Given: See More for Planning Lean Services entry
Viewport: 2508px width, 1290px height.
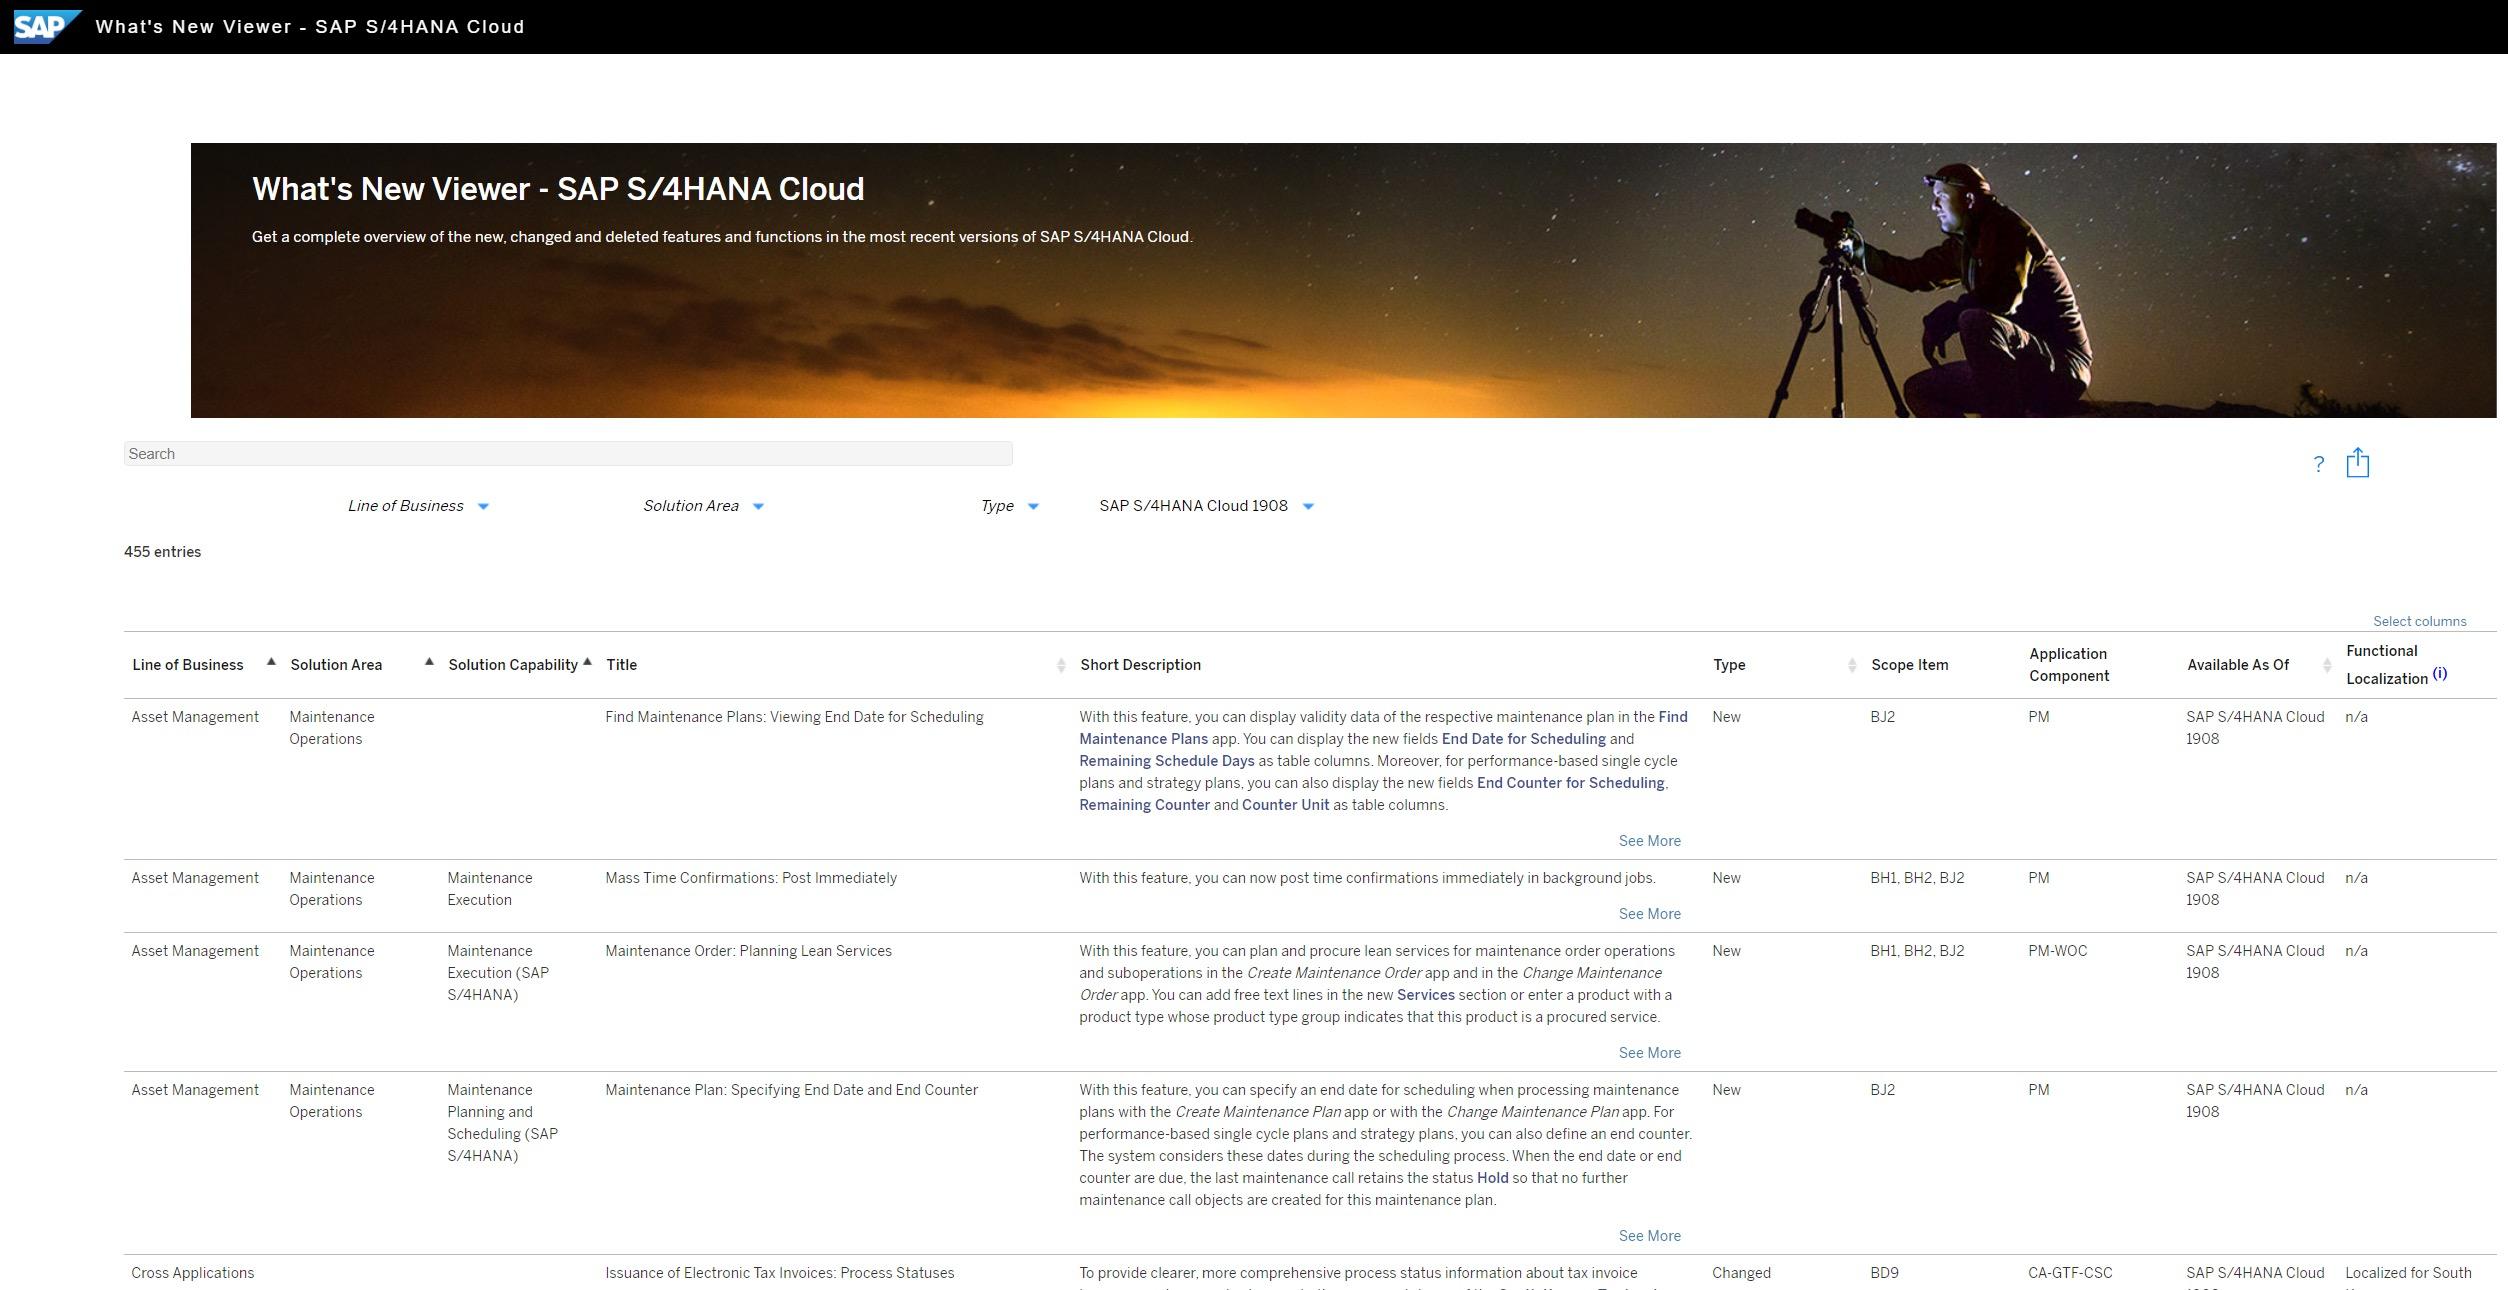Looking at the screenshot, I should pyautogui.click(x=1649, y=1053).
